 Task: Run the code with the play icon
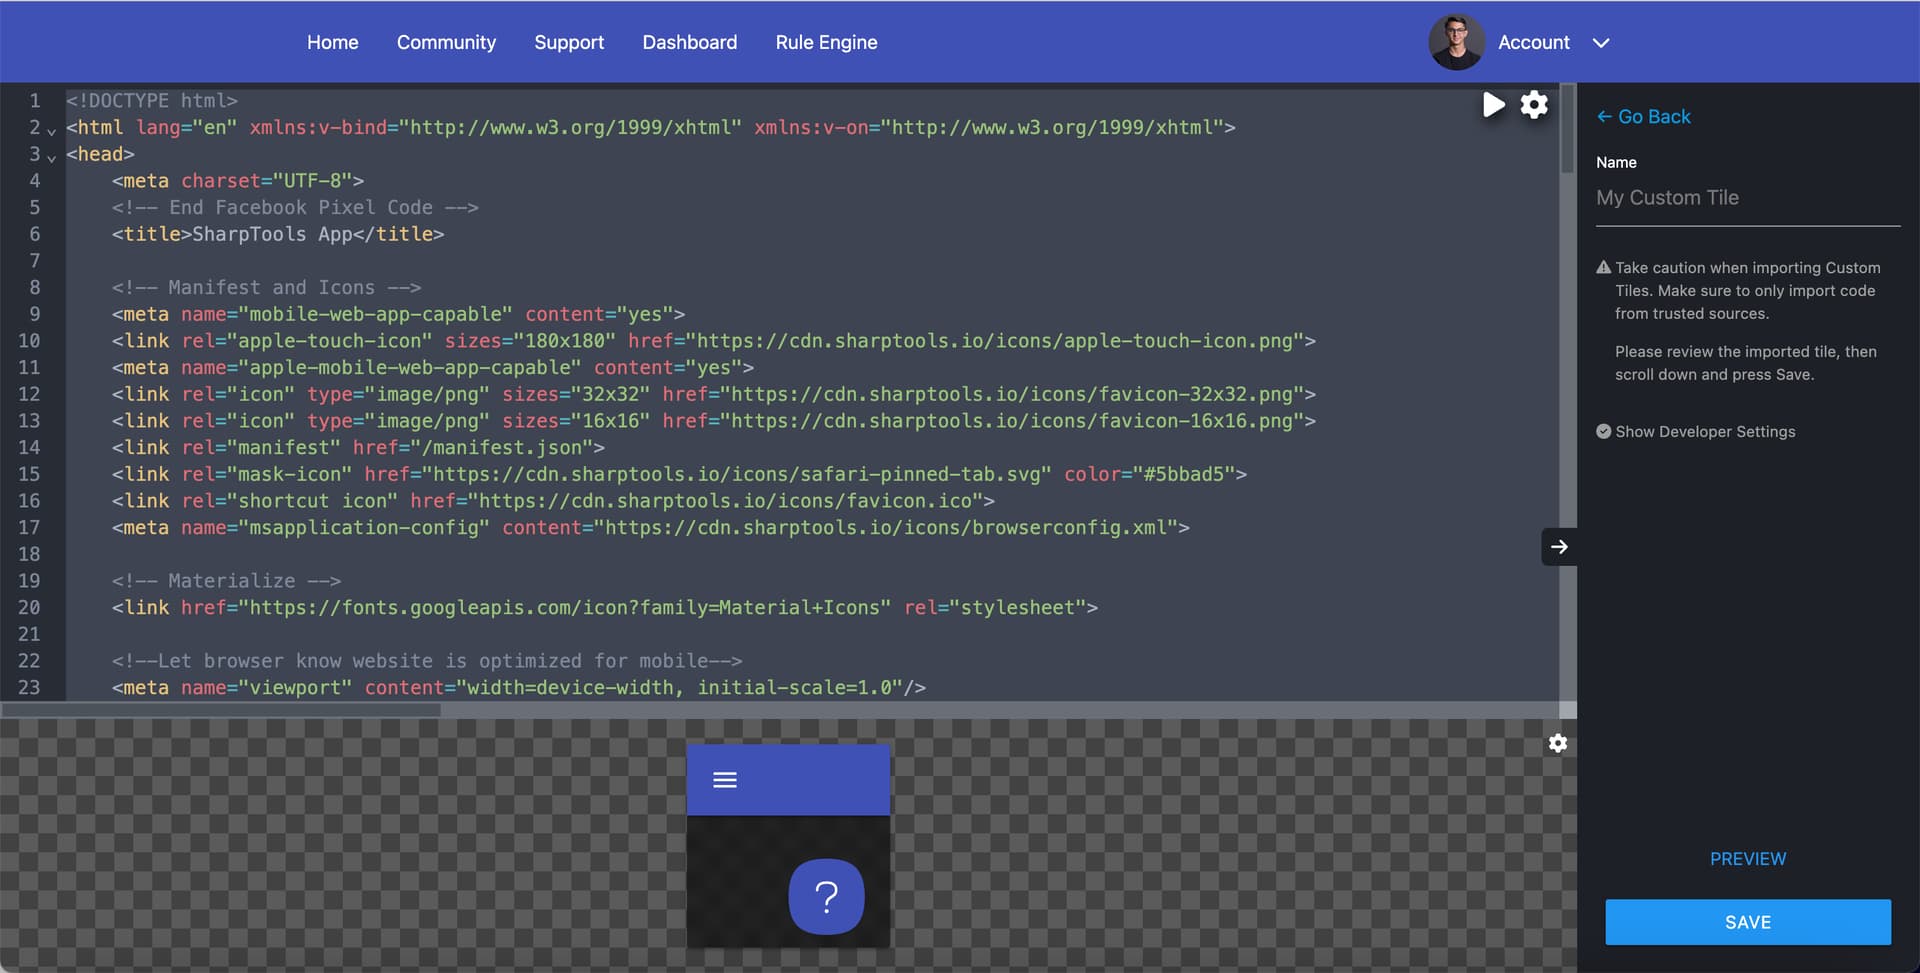(1493, 105)
